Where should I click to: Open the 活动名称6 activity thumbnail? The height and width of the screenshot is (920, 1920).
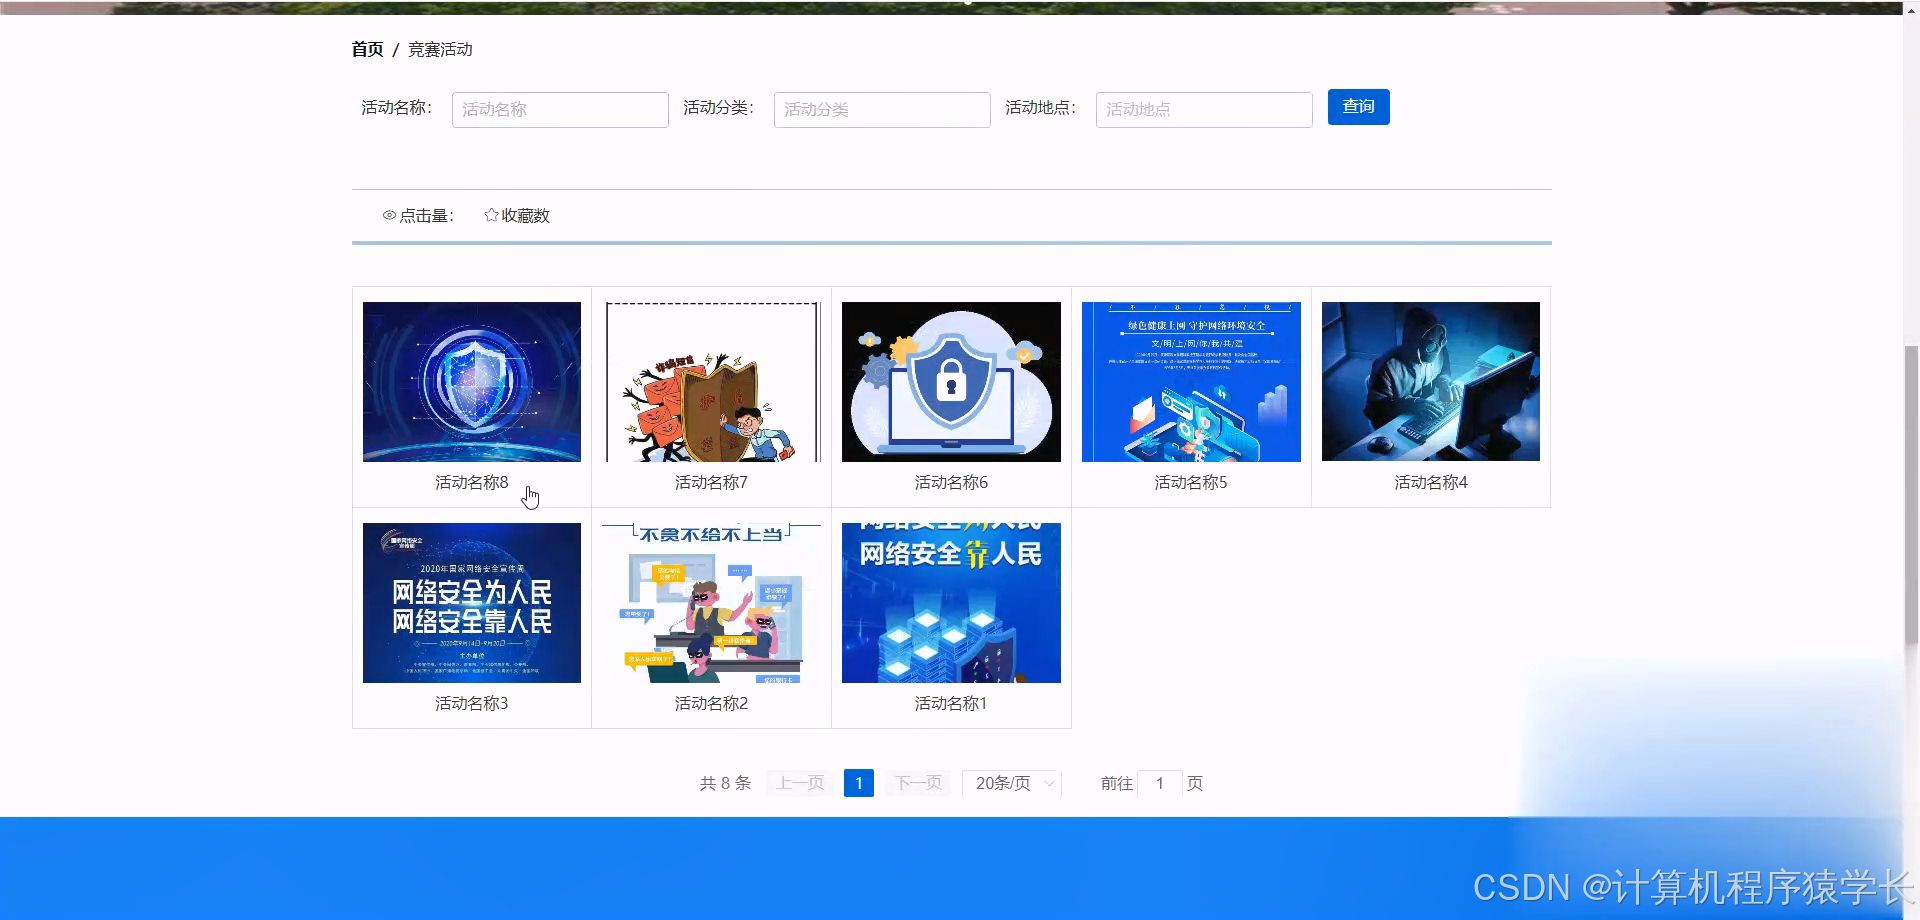pos(950,381)
